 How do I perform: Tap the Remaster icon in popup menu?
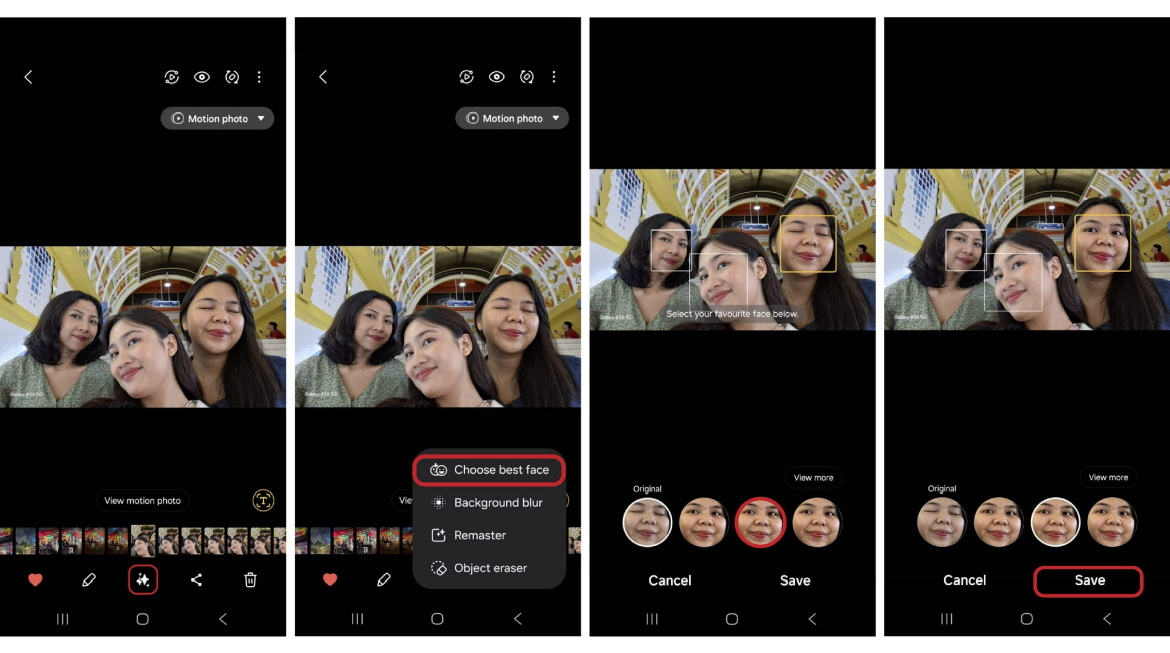pos(438,535)
